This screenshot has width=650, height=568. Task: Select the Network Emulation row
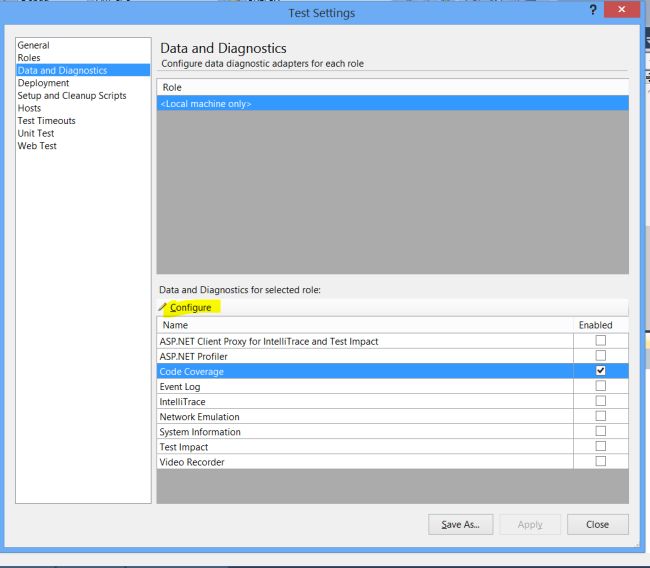click(x=365, y=416)
